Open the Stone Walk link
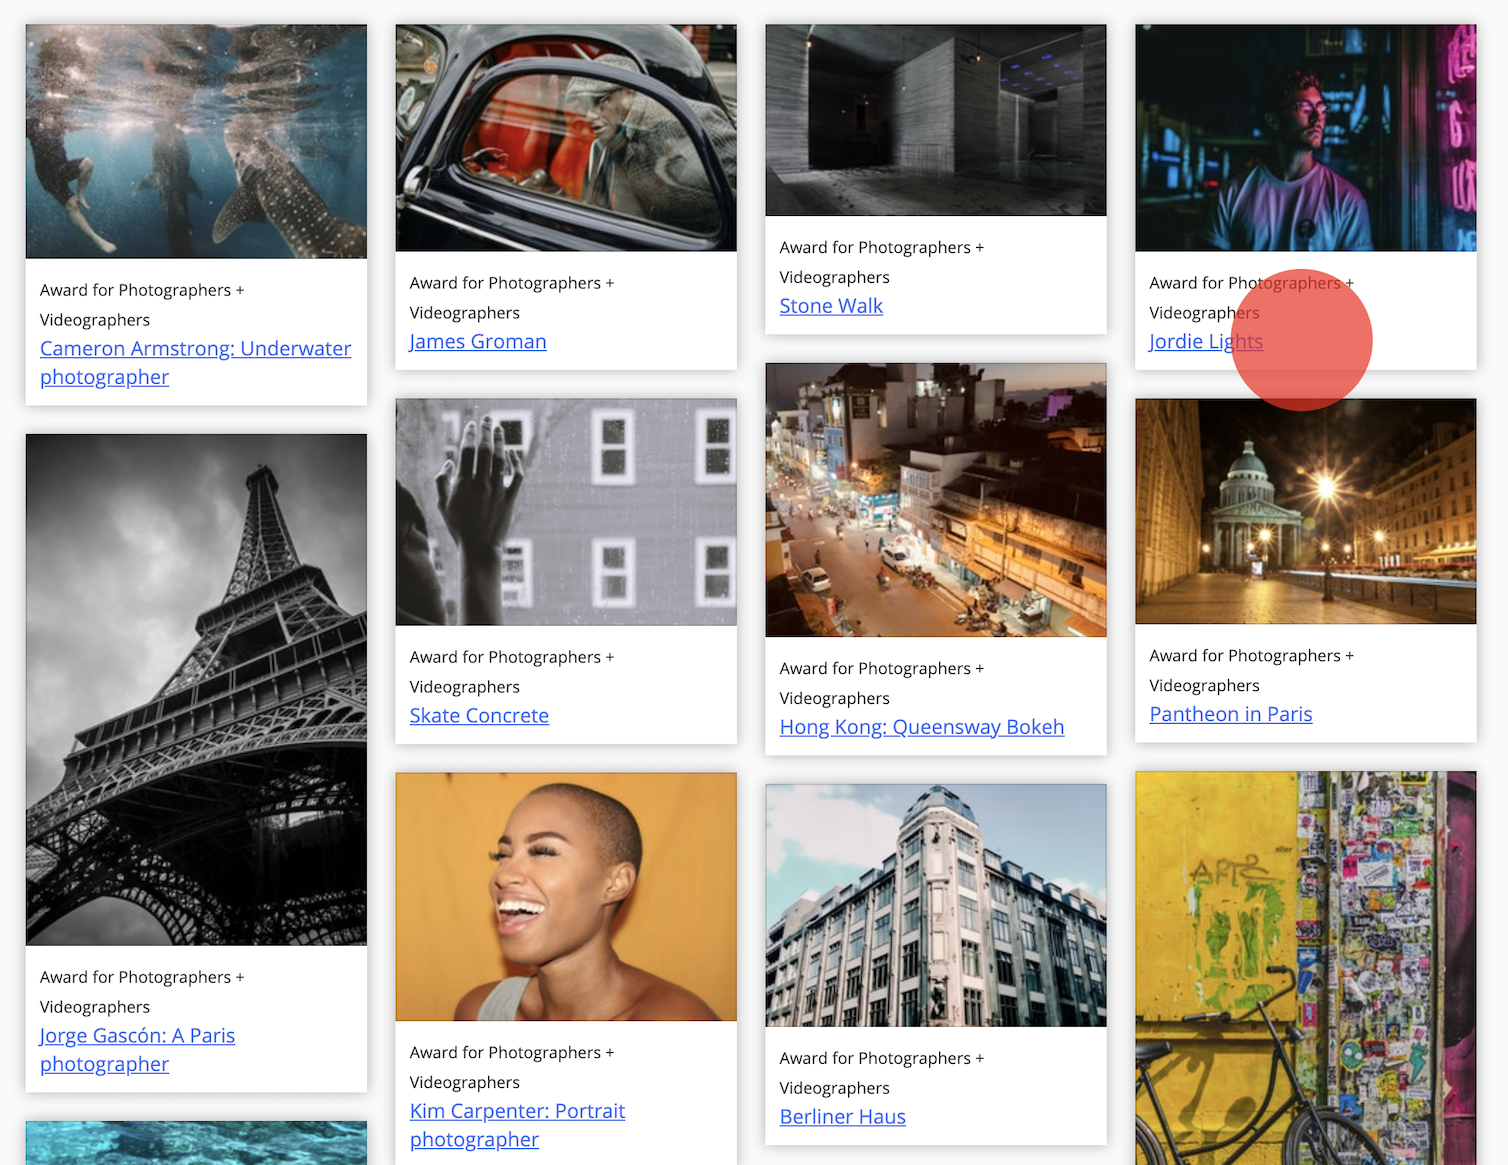The image size is (1508, 1165). (831, 306)
